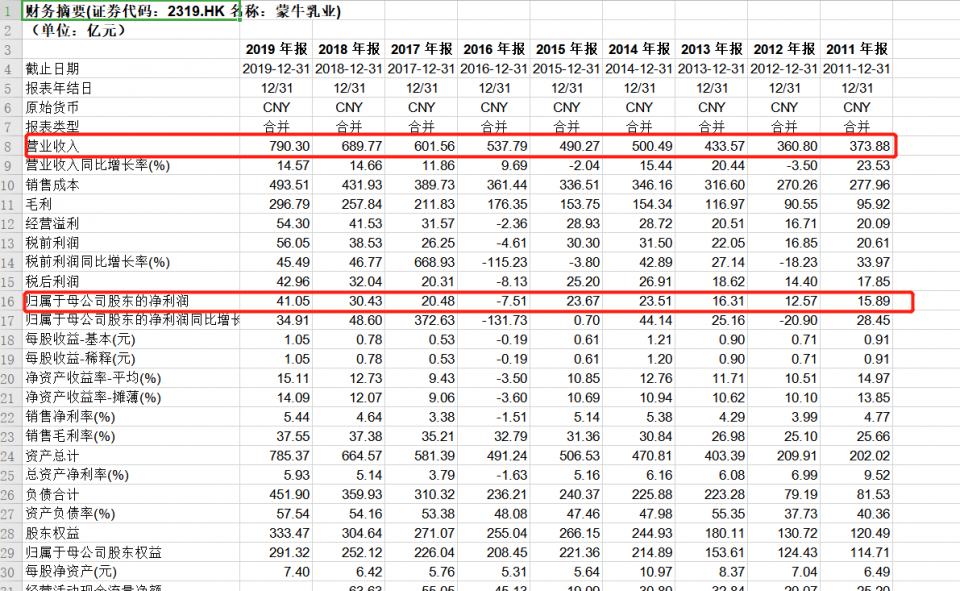The width and height of the screenshot is (960, 591).
Task: Click the date cell 2019-12-31
Action: point(276,69)
